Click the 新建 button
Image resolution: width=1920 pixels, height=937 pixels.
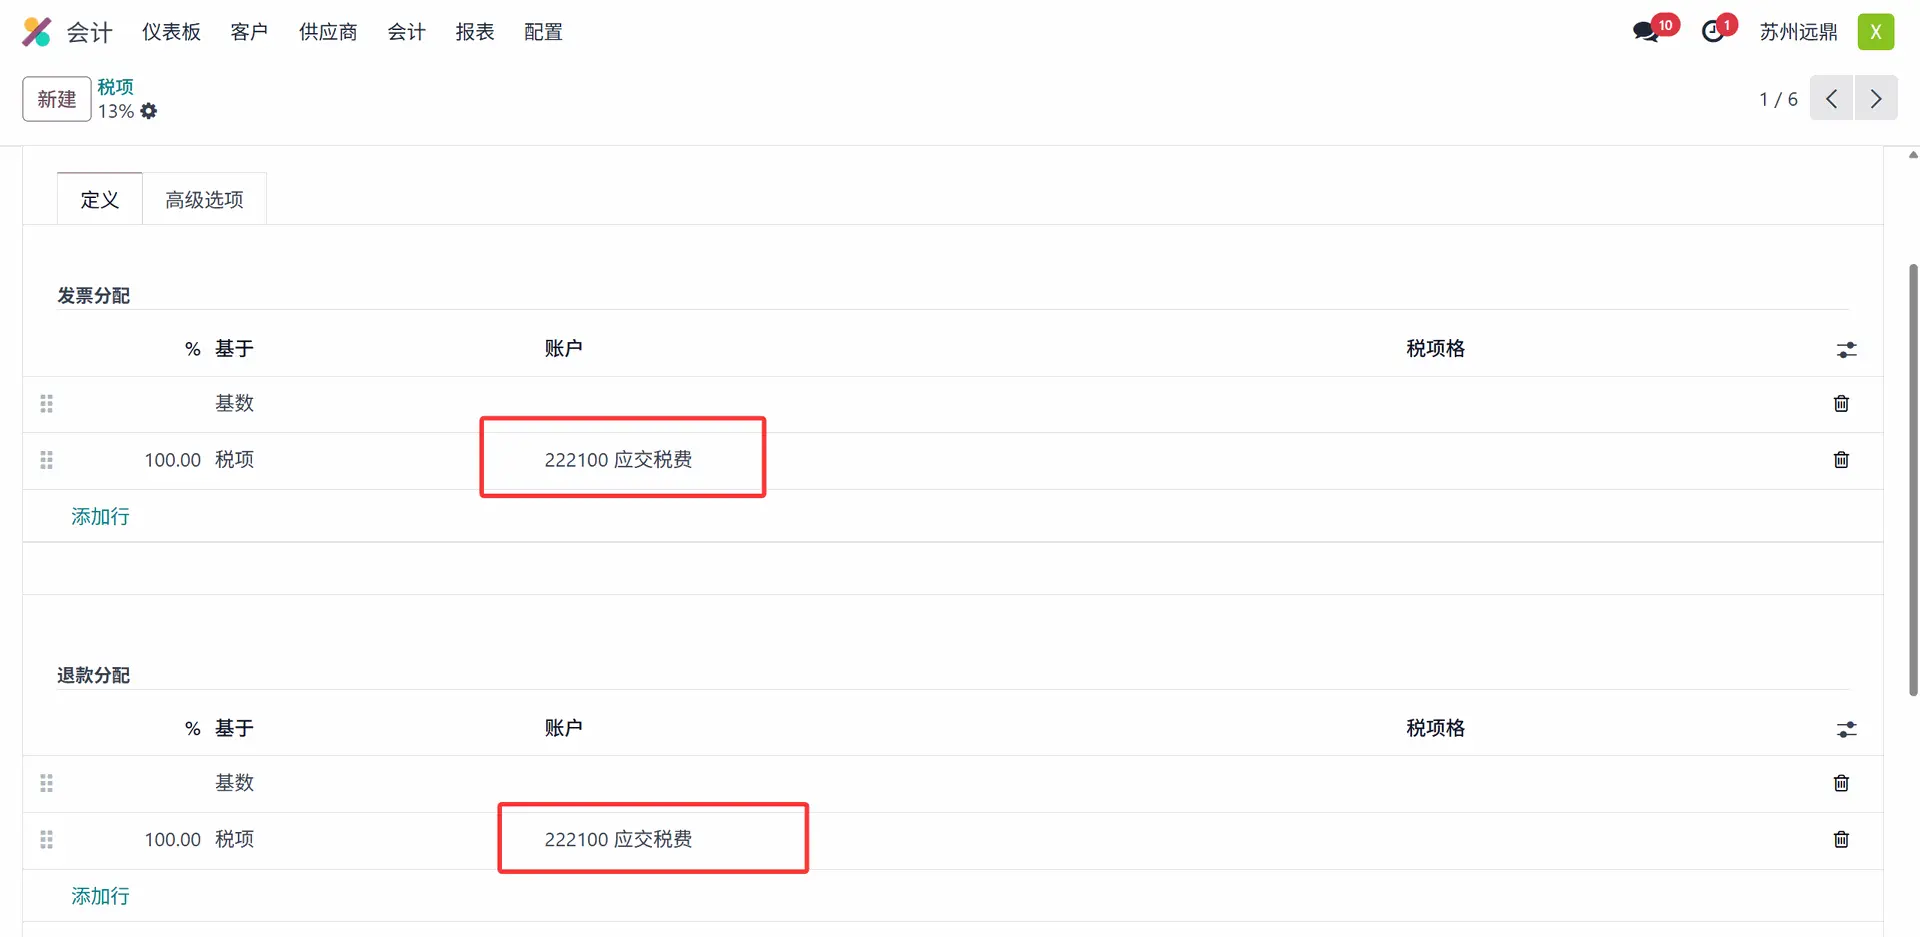(x=57, y=99)
